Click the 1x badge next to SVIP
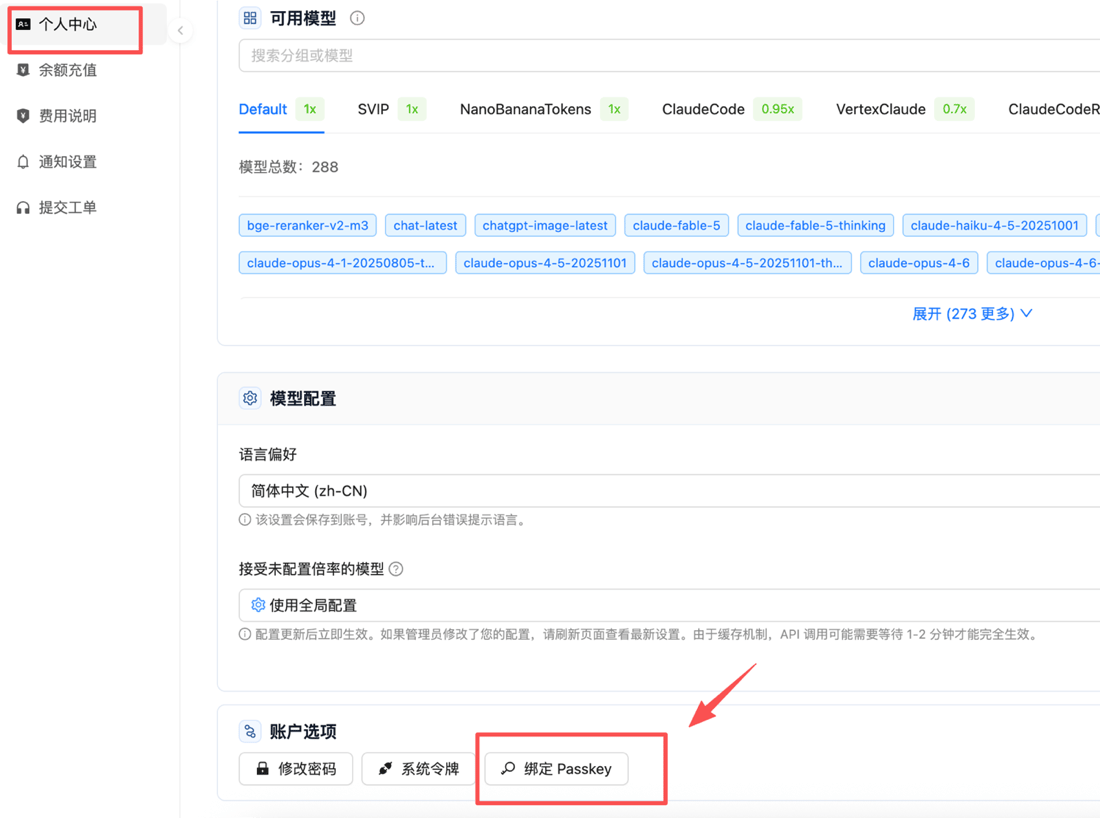Viewport: 1100px width, 818px height. pos(412,109)
